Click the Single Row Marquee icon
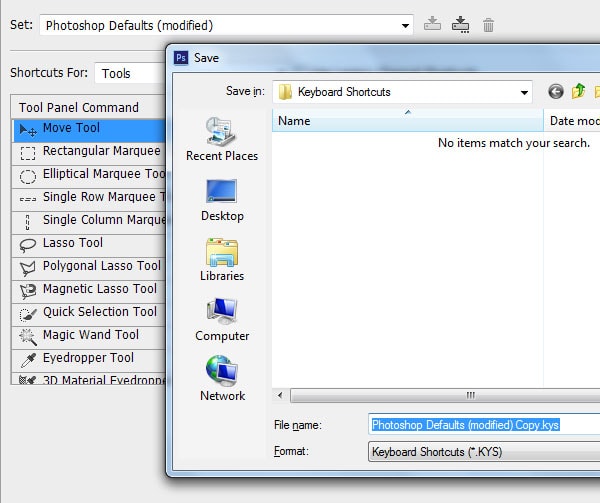The width and height of the screenshot is (600, 503). tap(28, 199)
